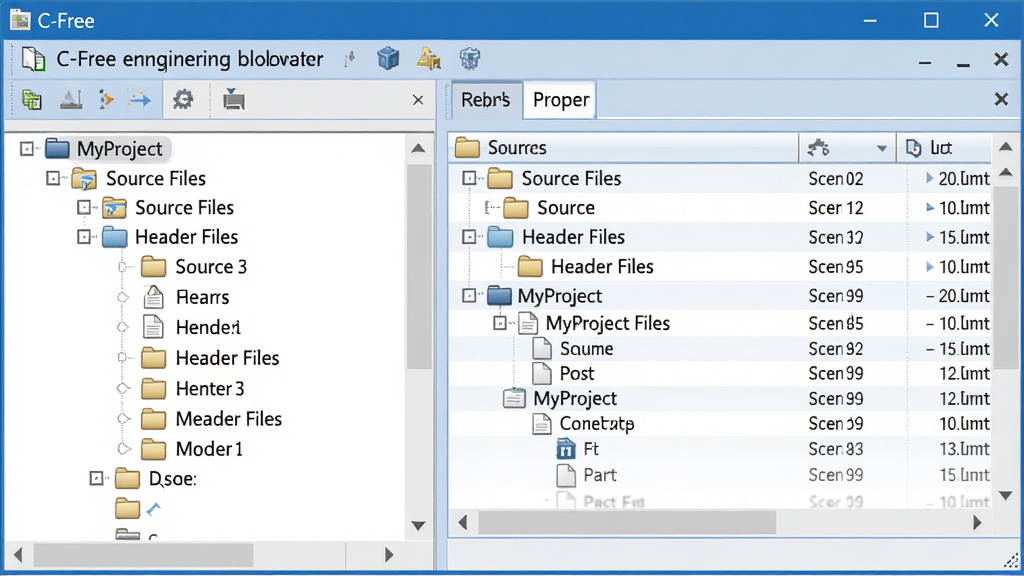1024x576 pixels.
Task: Click the pin icon in header toolbar
Action: [350, 59]
